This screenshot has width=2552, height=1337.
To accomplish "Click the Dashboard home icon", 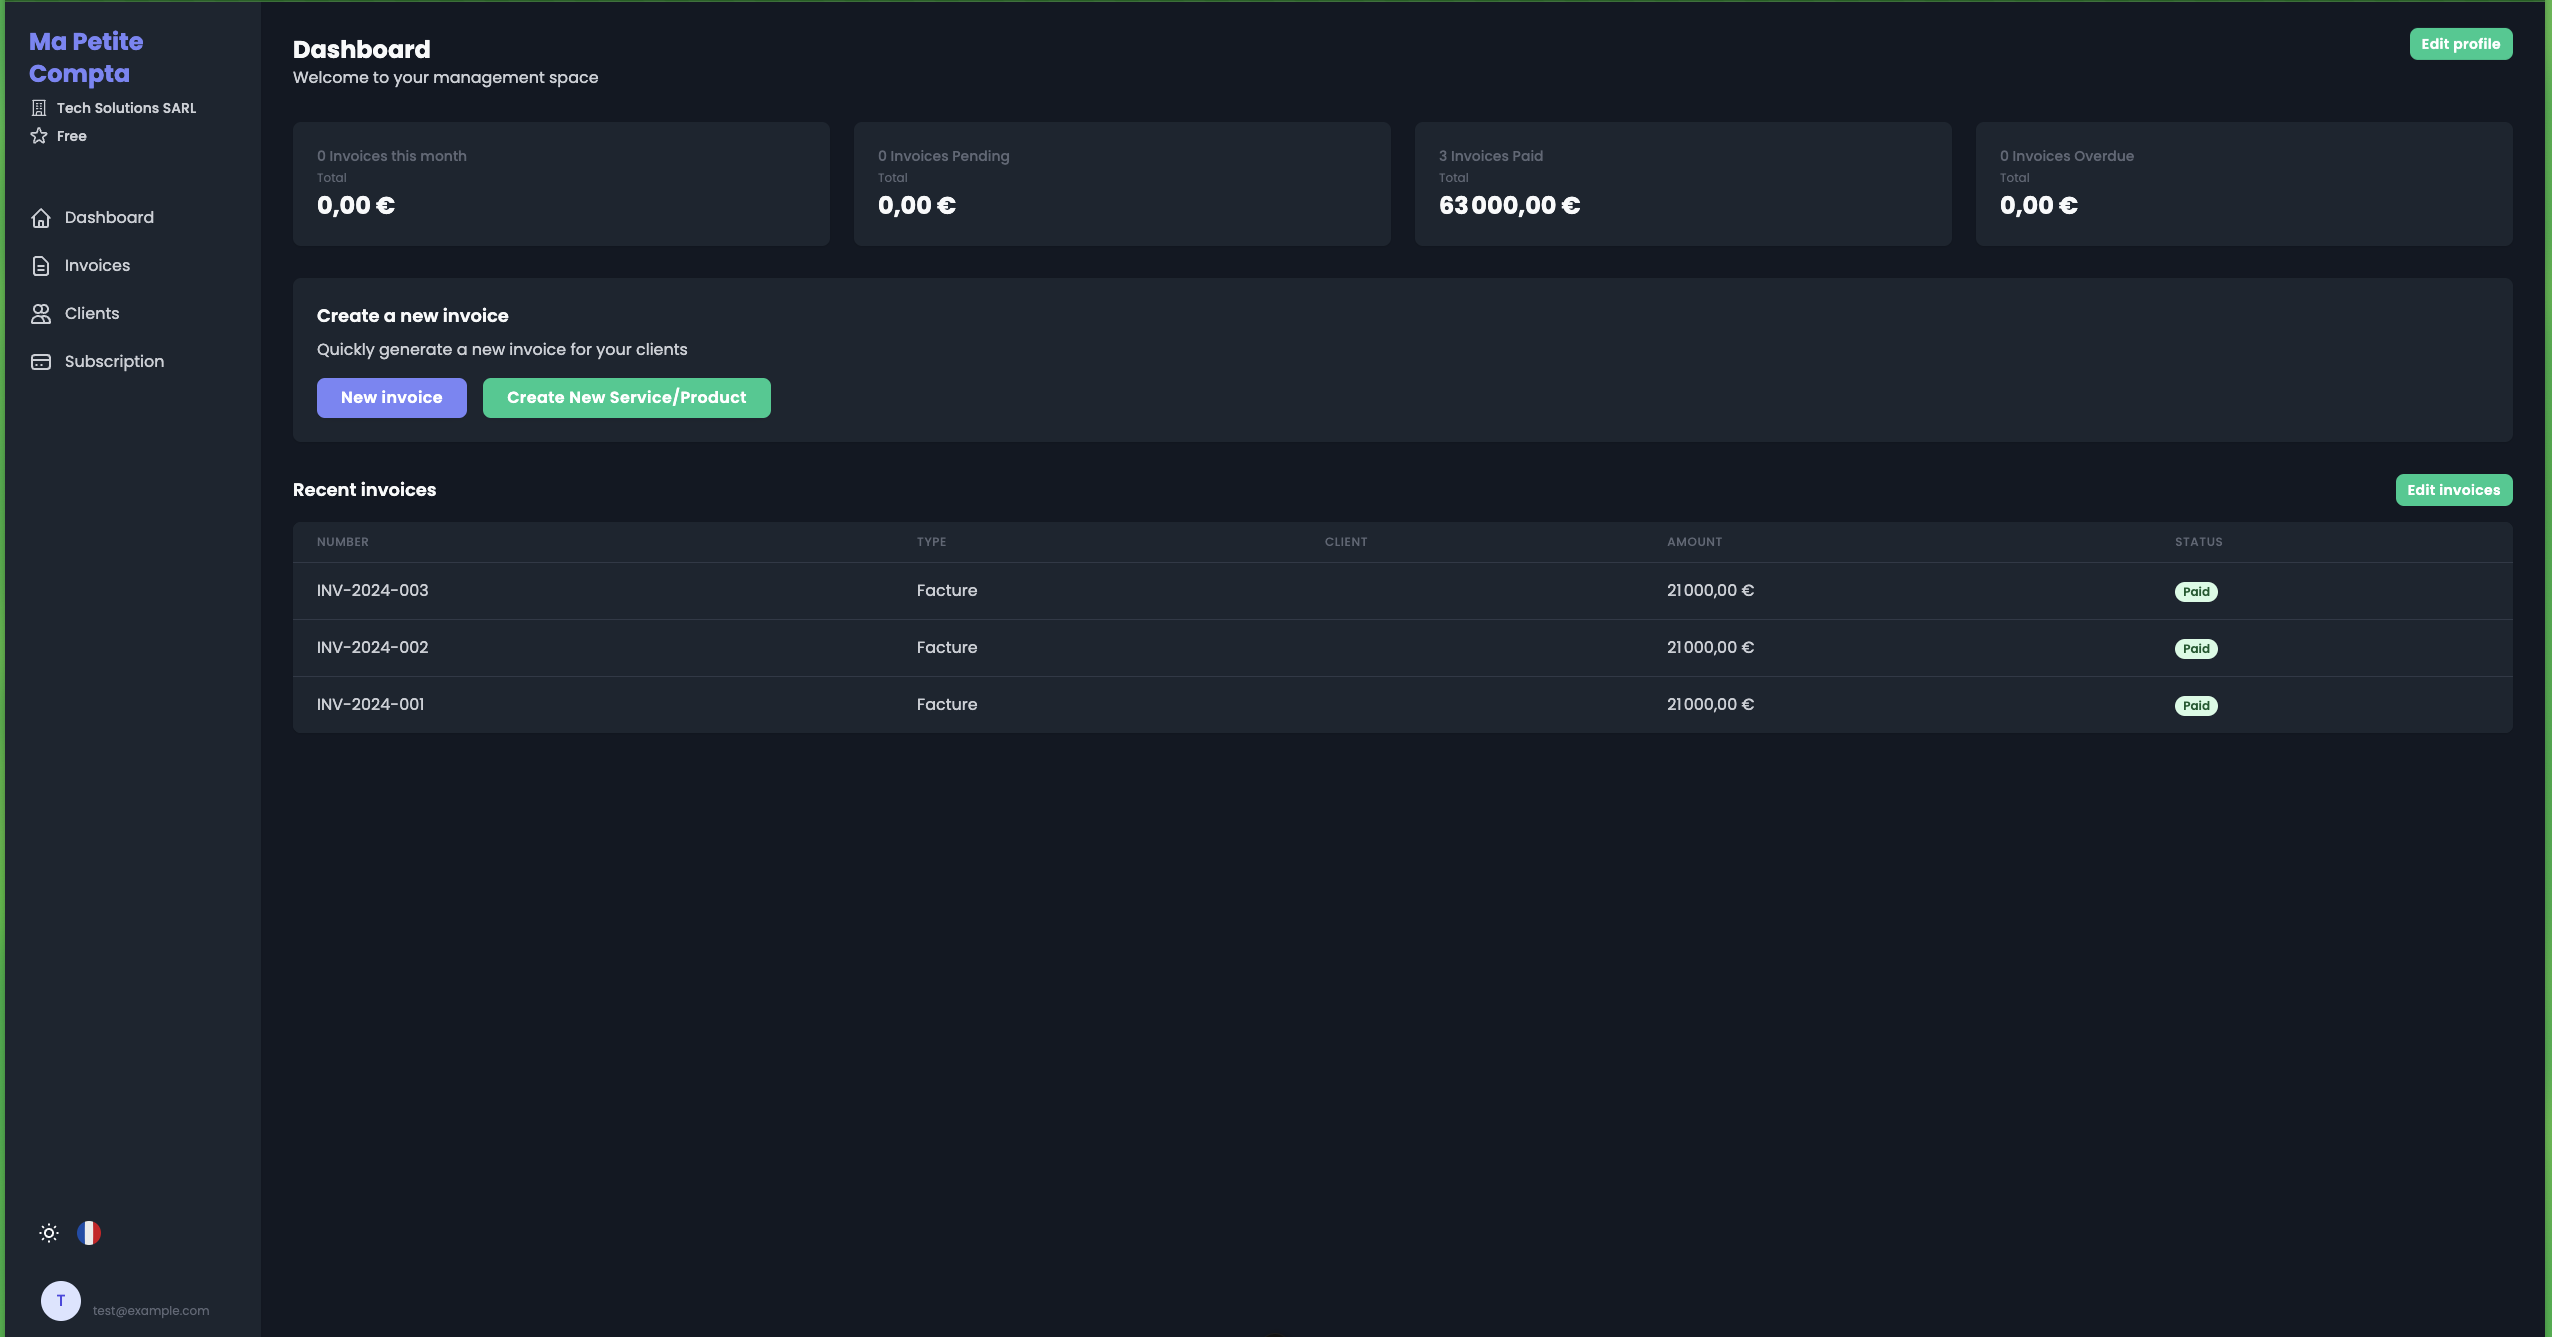I will point(41,218).
